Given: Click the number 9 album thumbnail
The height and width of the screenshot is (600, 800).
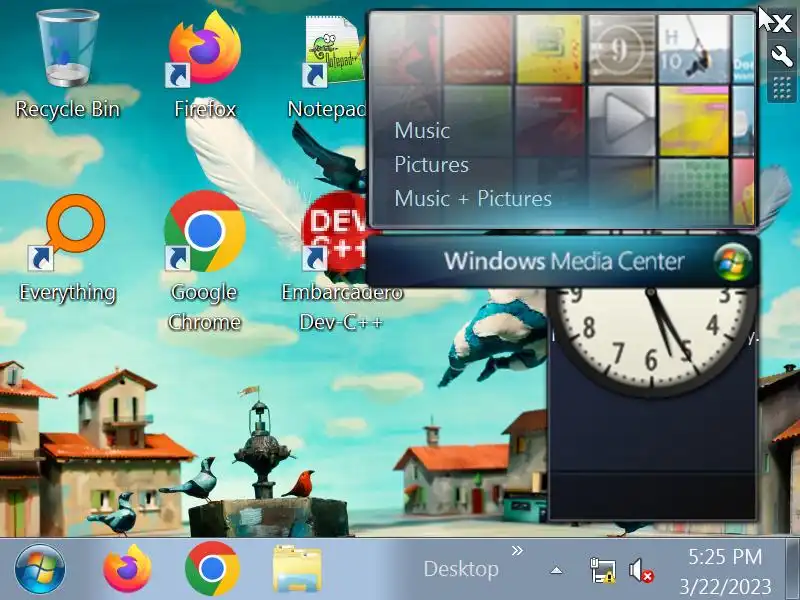Looking at the screenshot, I should pos(621,49).
